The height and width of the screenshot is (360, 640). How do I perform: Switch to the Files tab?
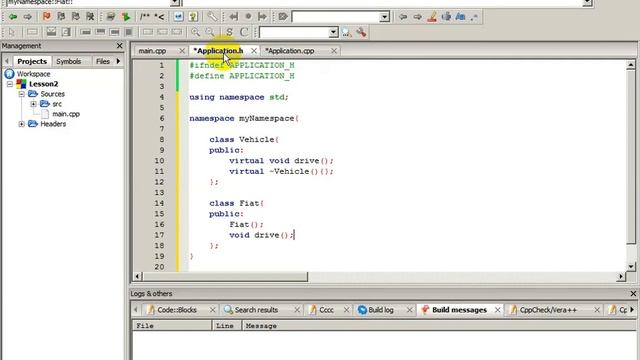coord(102,61)
